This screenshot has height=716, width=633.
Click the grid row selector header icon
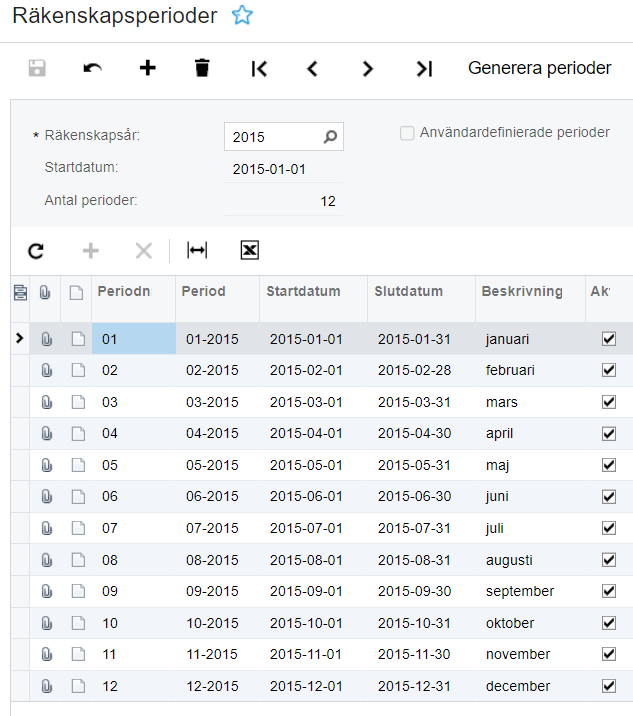(20, 292)
